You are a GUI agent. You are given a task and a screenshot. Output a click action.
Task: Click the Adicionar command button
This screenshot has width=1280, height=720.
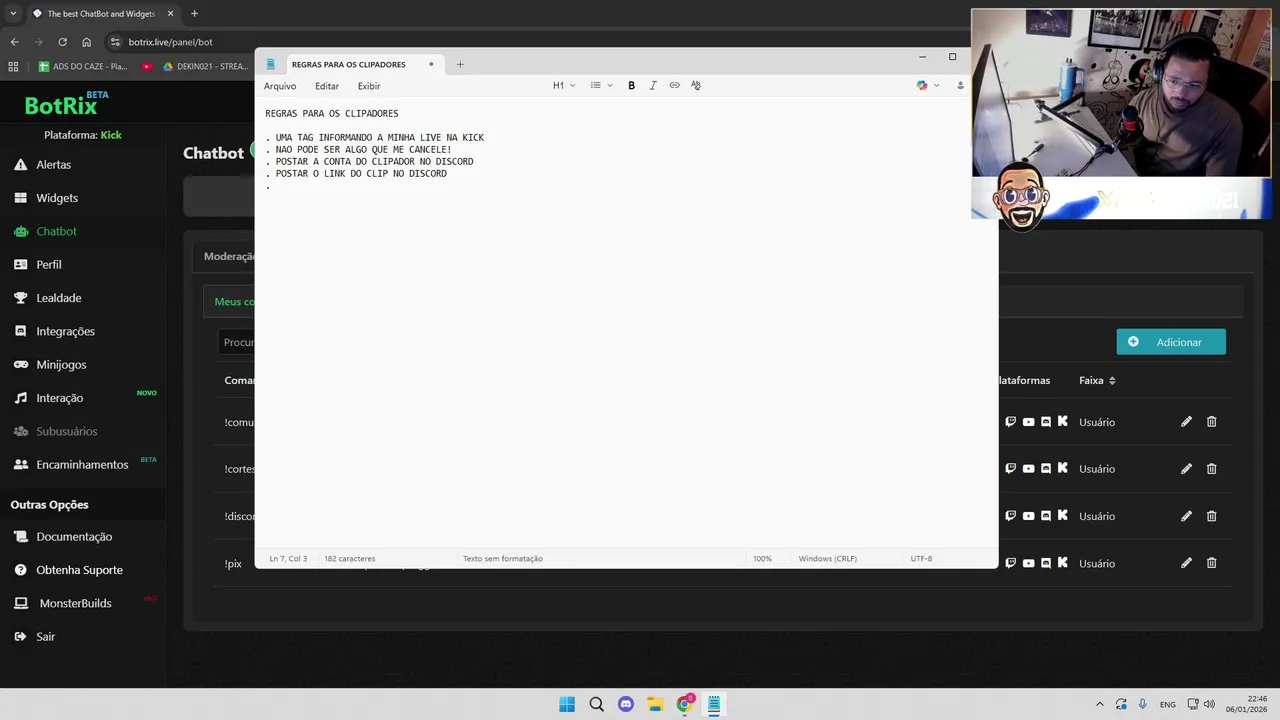(1171, 342)
